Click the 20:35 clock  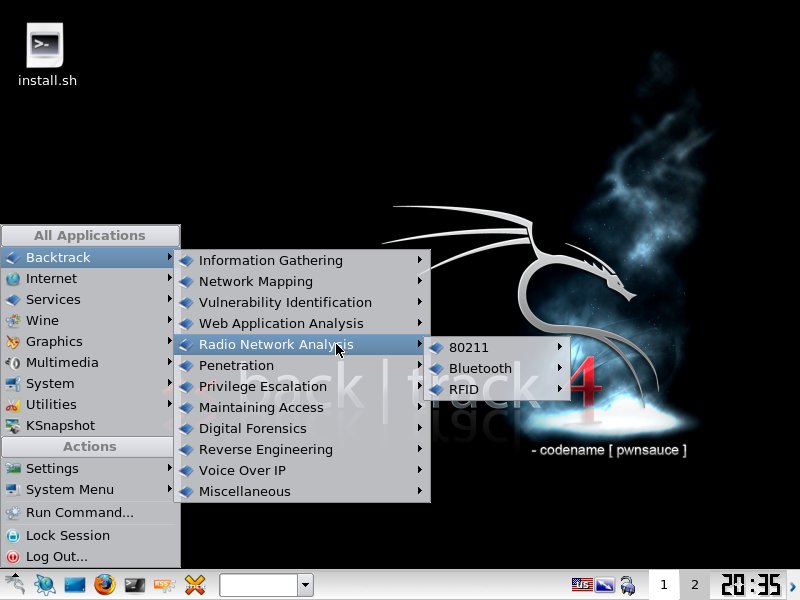point(751,585)
